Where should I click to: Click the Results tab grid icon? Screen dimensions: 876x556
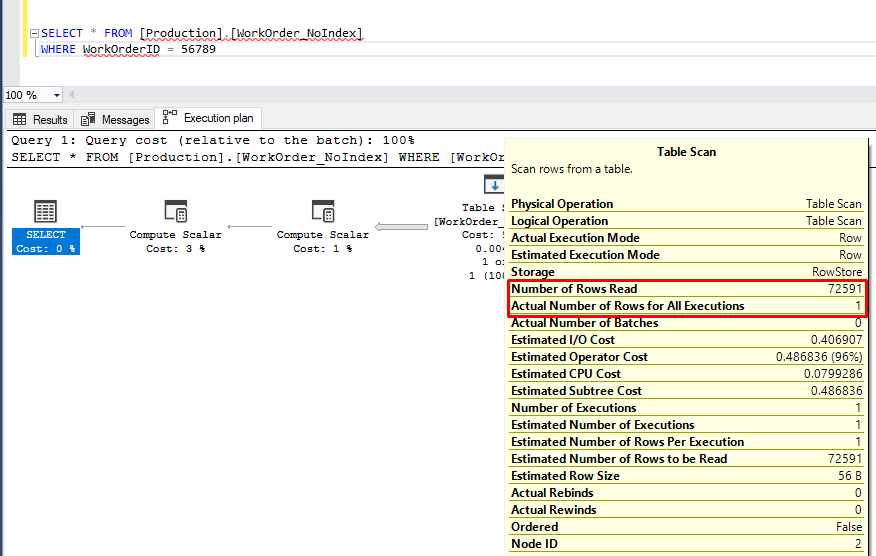pyautogui.click(x=20, y=119)
